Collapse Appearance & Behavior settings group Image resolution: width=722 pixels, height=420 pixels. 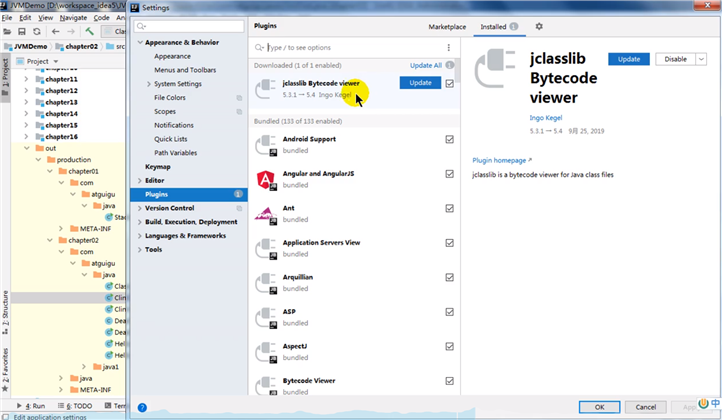140,42
